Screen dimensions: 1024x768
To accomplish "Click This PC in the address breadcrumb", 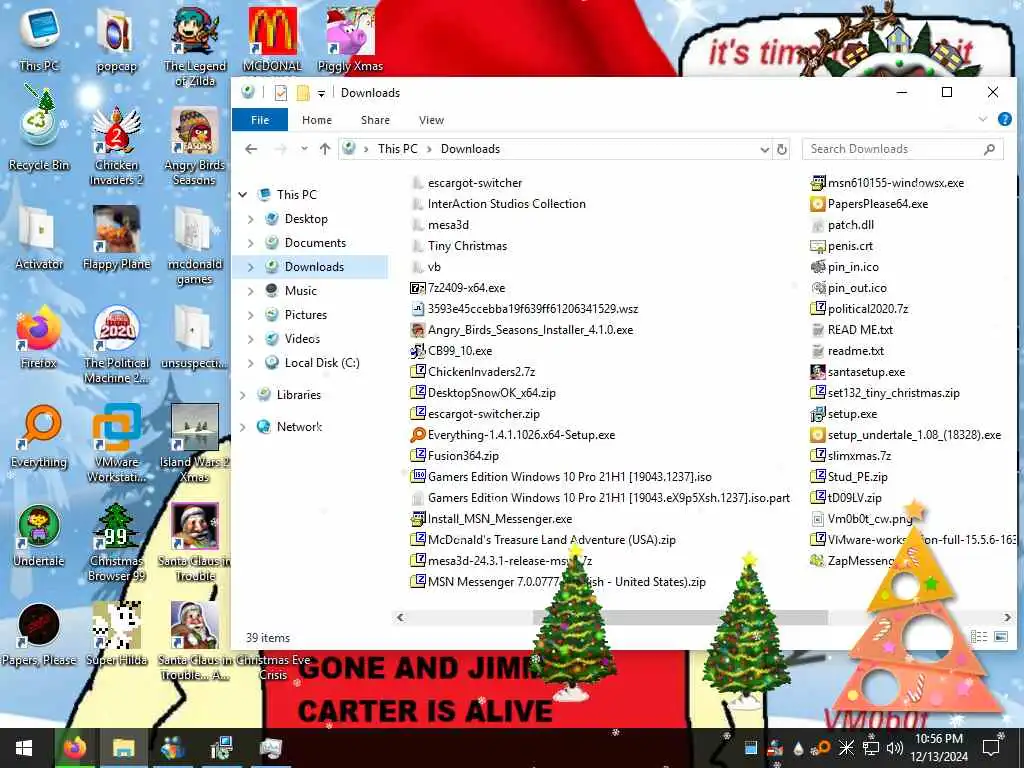I will pyautogui.click(x=397, y=149).
